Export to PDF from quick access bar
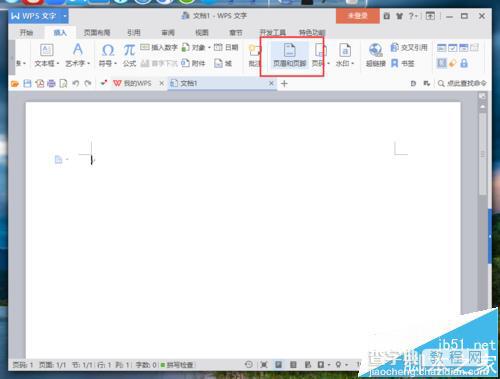Viewport: 500px width, 379px height. 39,84
